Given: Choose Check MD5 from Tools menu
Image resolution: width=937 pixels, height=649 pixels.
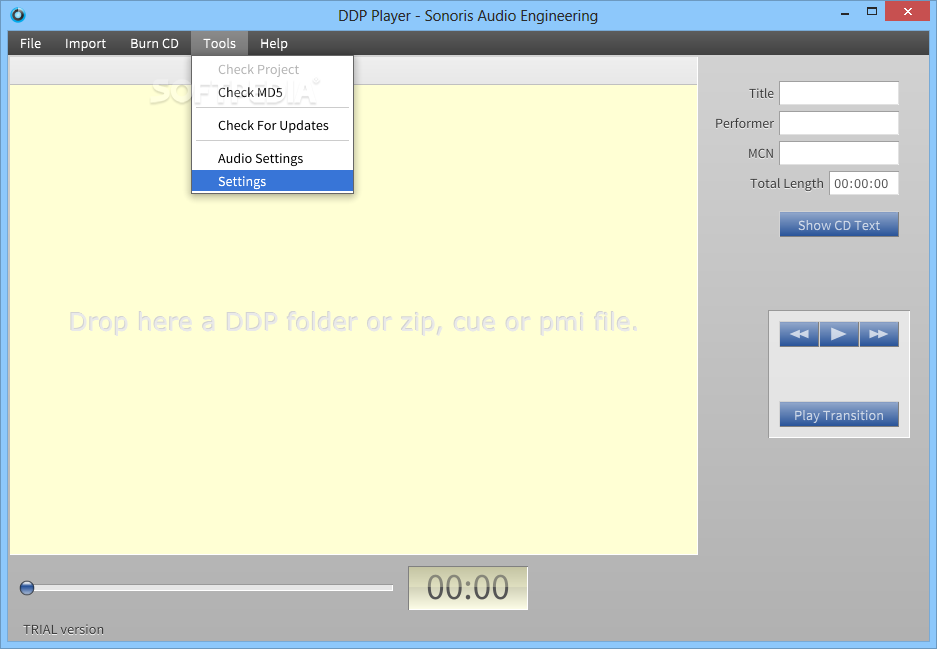Looking at the screenshot, I should click(272, 93).
